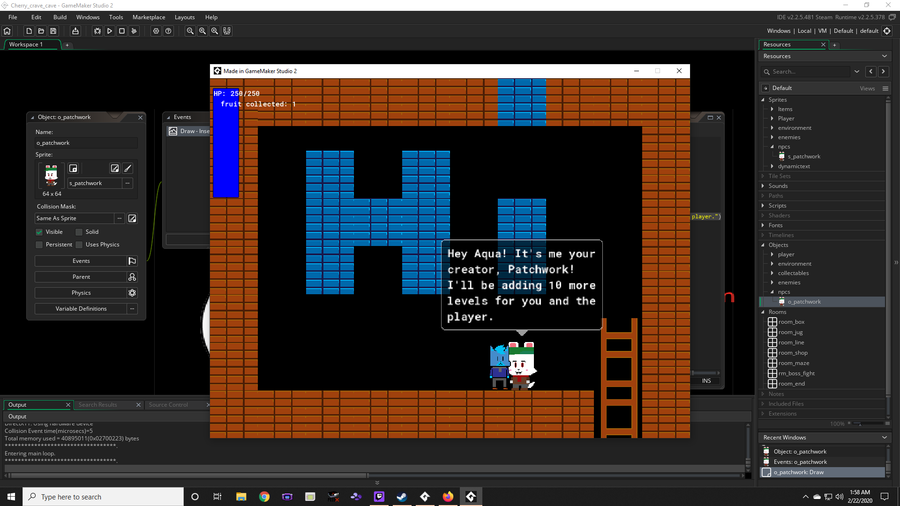900x506 pixels.
Task: Create a new project from toolbar
Action: [x=29, y=31]
